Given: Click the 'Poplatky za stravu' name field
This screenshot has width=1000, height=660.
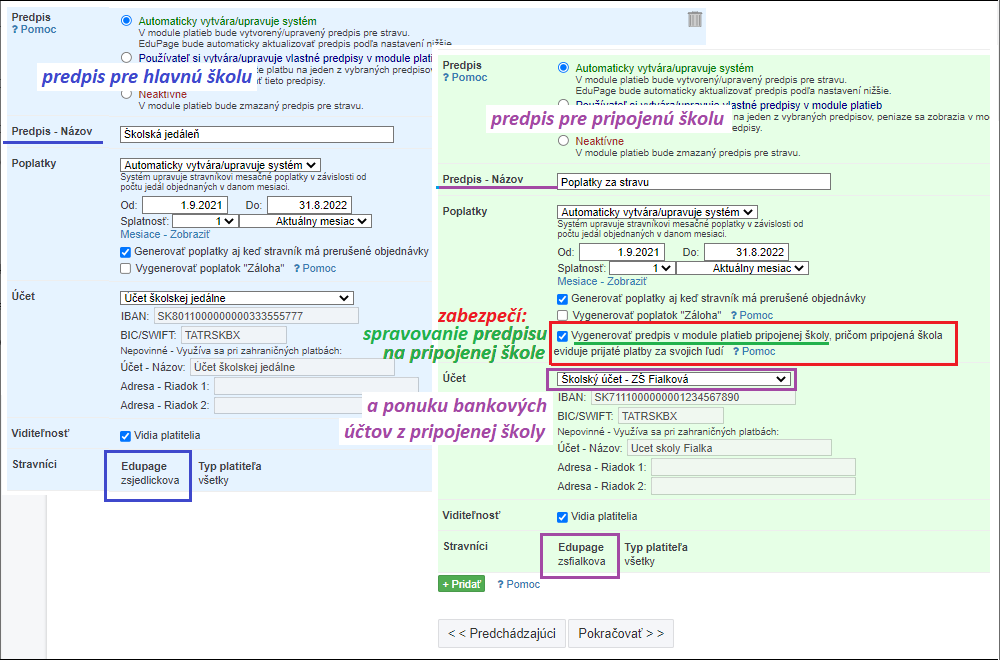Looking at the screenshot, I should [694, 182].
